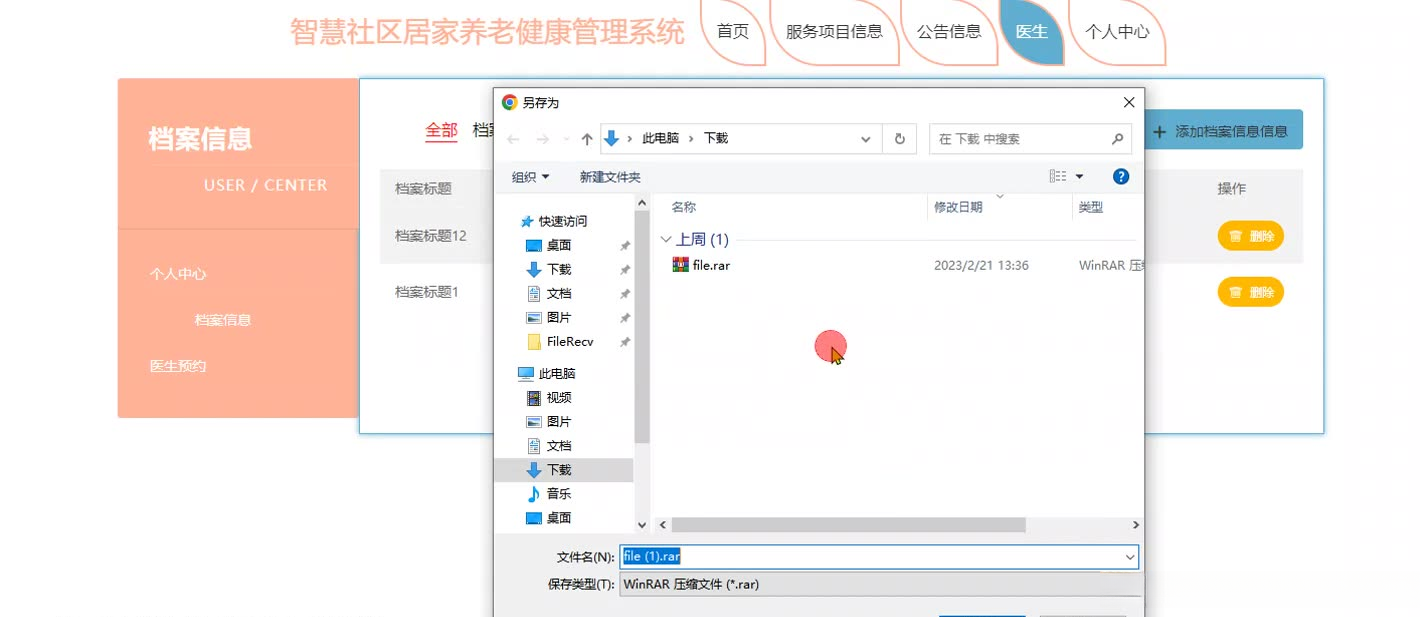Open the 保存类型 combo box

(x=880, y=584)
